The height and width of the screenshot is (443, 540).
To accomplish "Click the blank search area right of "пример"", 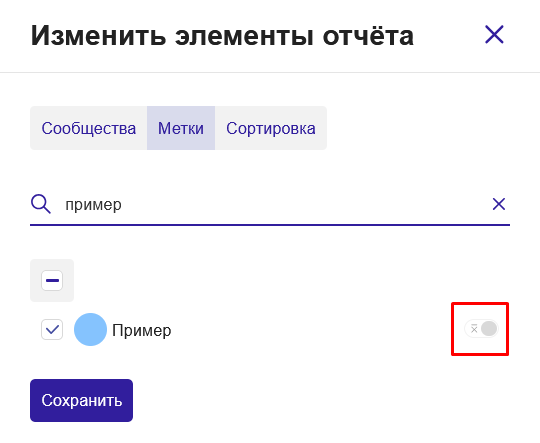I will tap(307, 204).
